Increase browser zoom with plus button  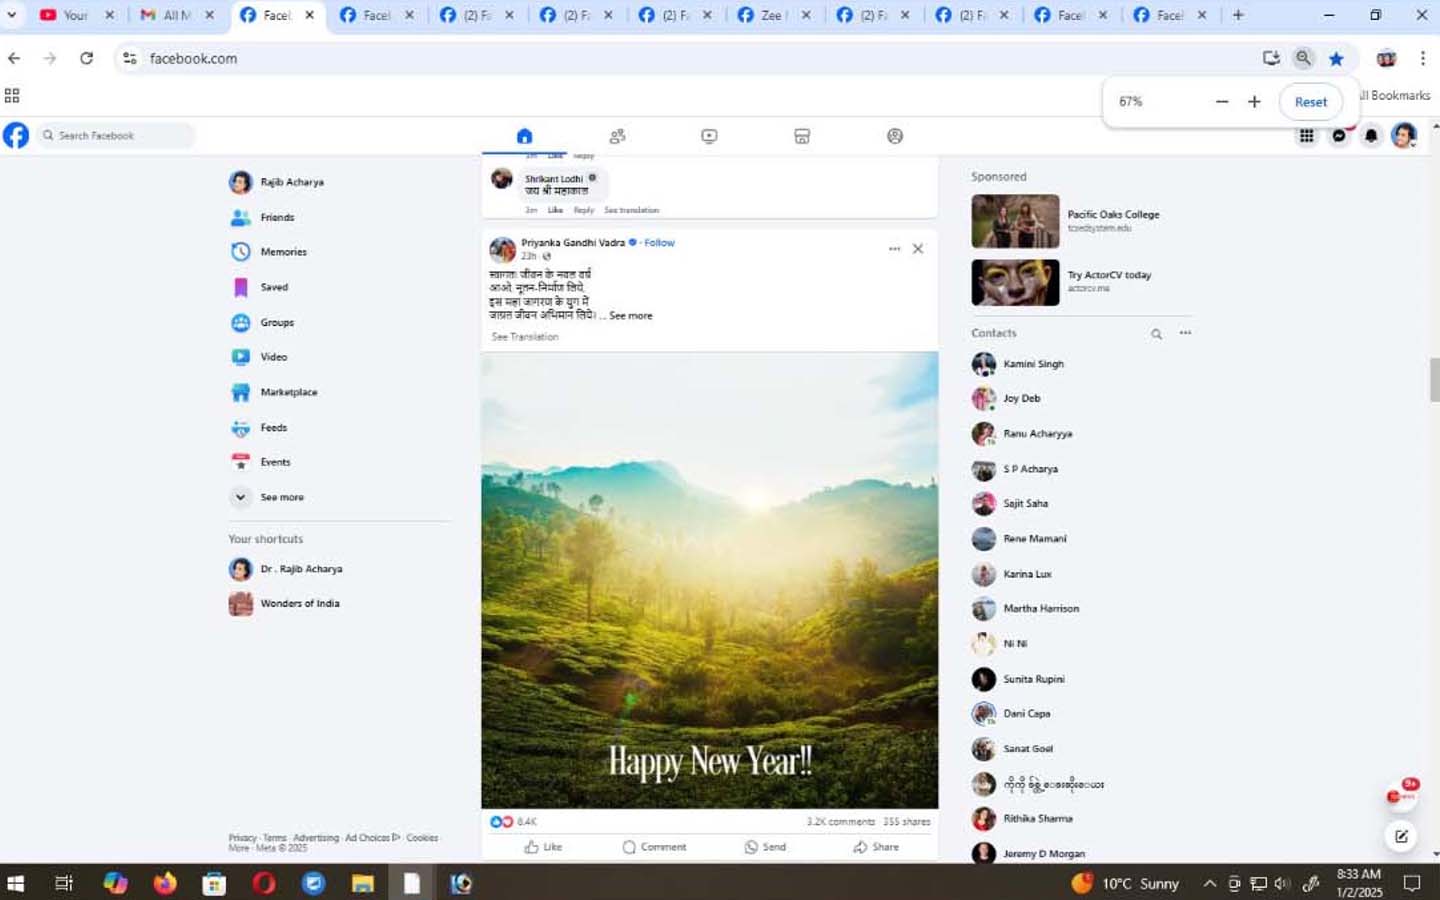coord(1254,102)
